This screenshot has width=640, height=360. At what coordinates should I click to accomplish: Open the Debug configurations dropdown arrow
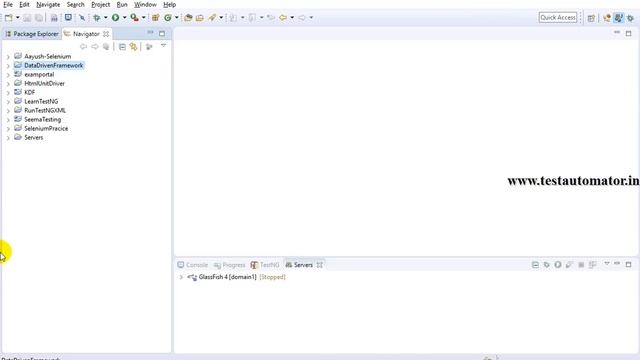tap(105, 18)
